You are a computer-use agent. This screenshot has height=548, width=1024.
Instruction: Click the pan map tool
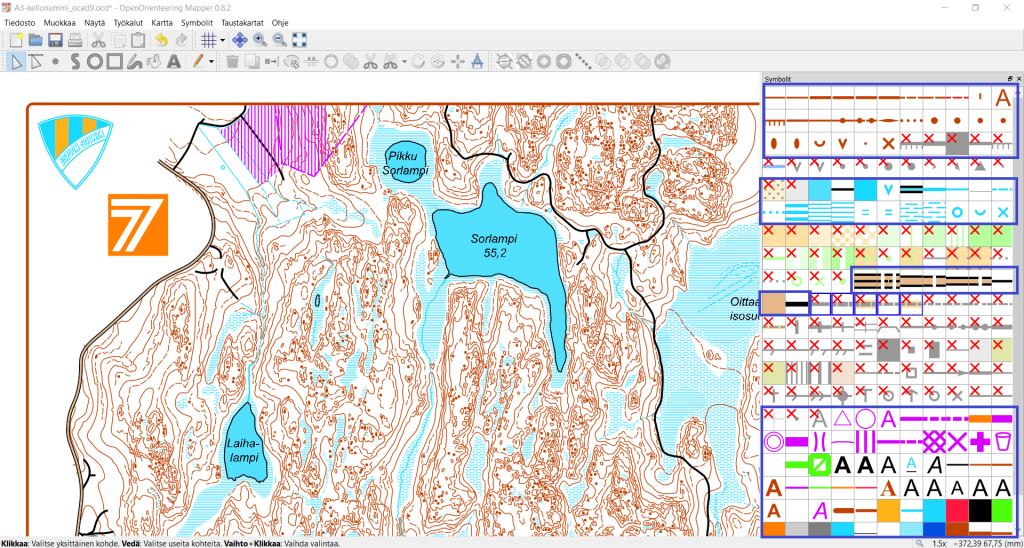(240, 40)
